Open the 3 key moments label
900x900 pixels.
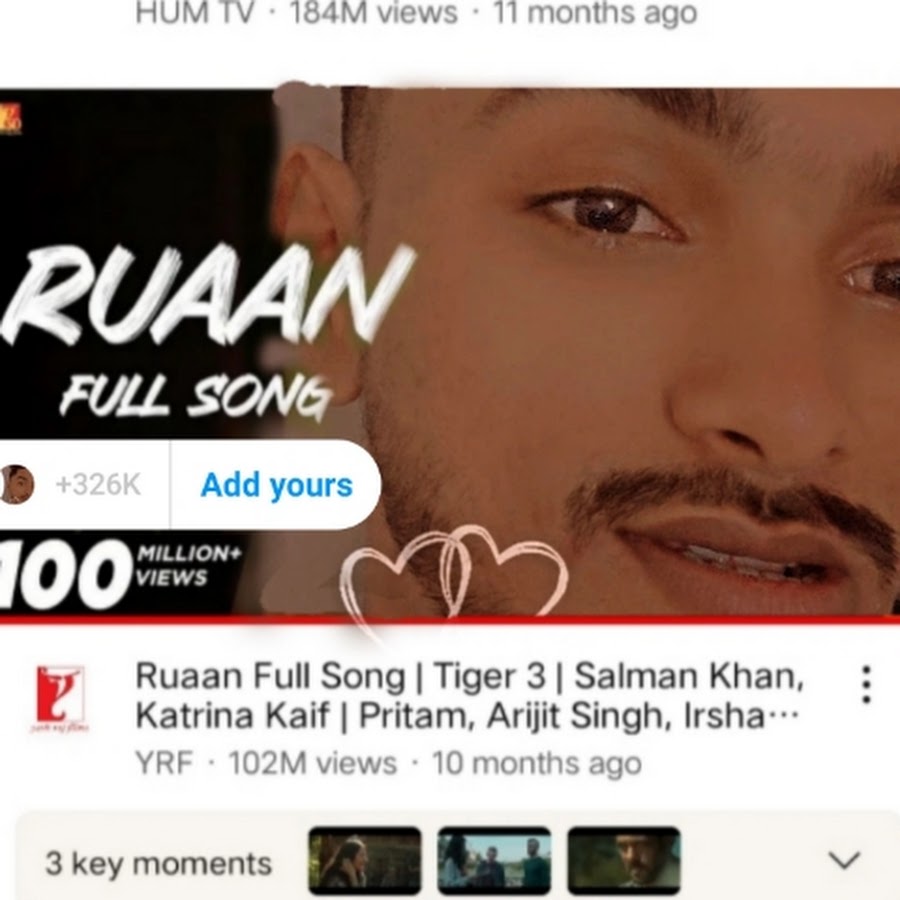pyautogui.click(x=158, y=863)
